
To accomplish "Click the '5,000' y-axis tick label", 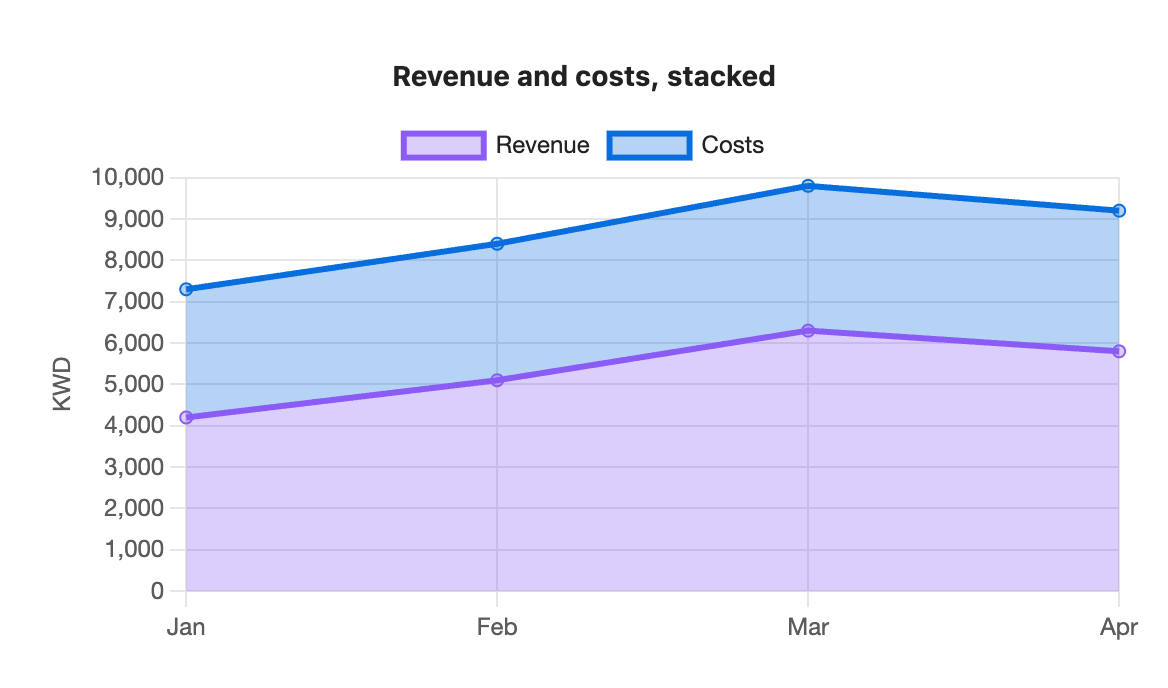I will [133, 384].
